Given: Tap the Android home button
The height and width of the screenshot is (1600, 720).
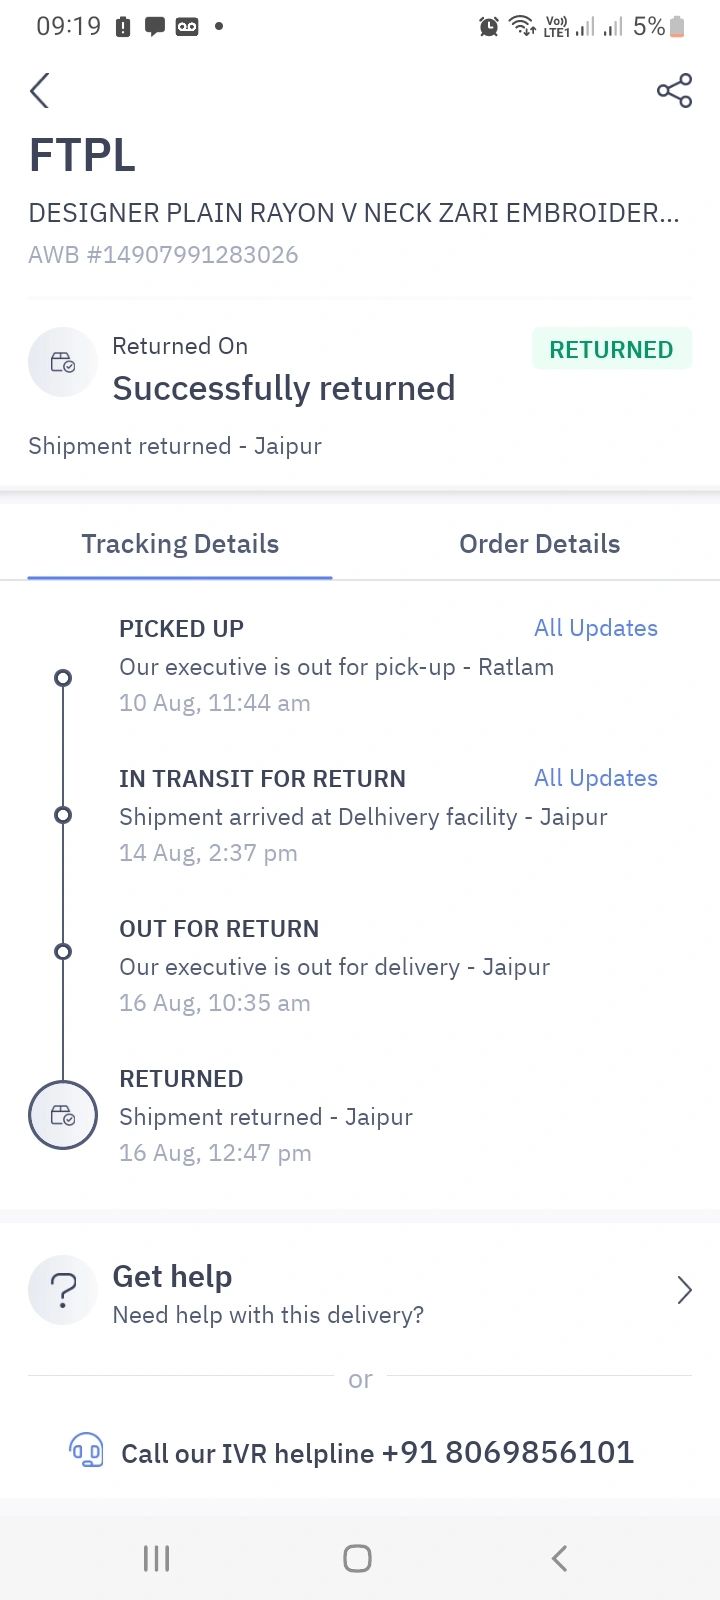Looking at the screenshot, I should pyautogui.click(x=357, y=1558).
